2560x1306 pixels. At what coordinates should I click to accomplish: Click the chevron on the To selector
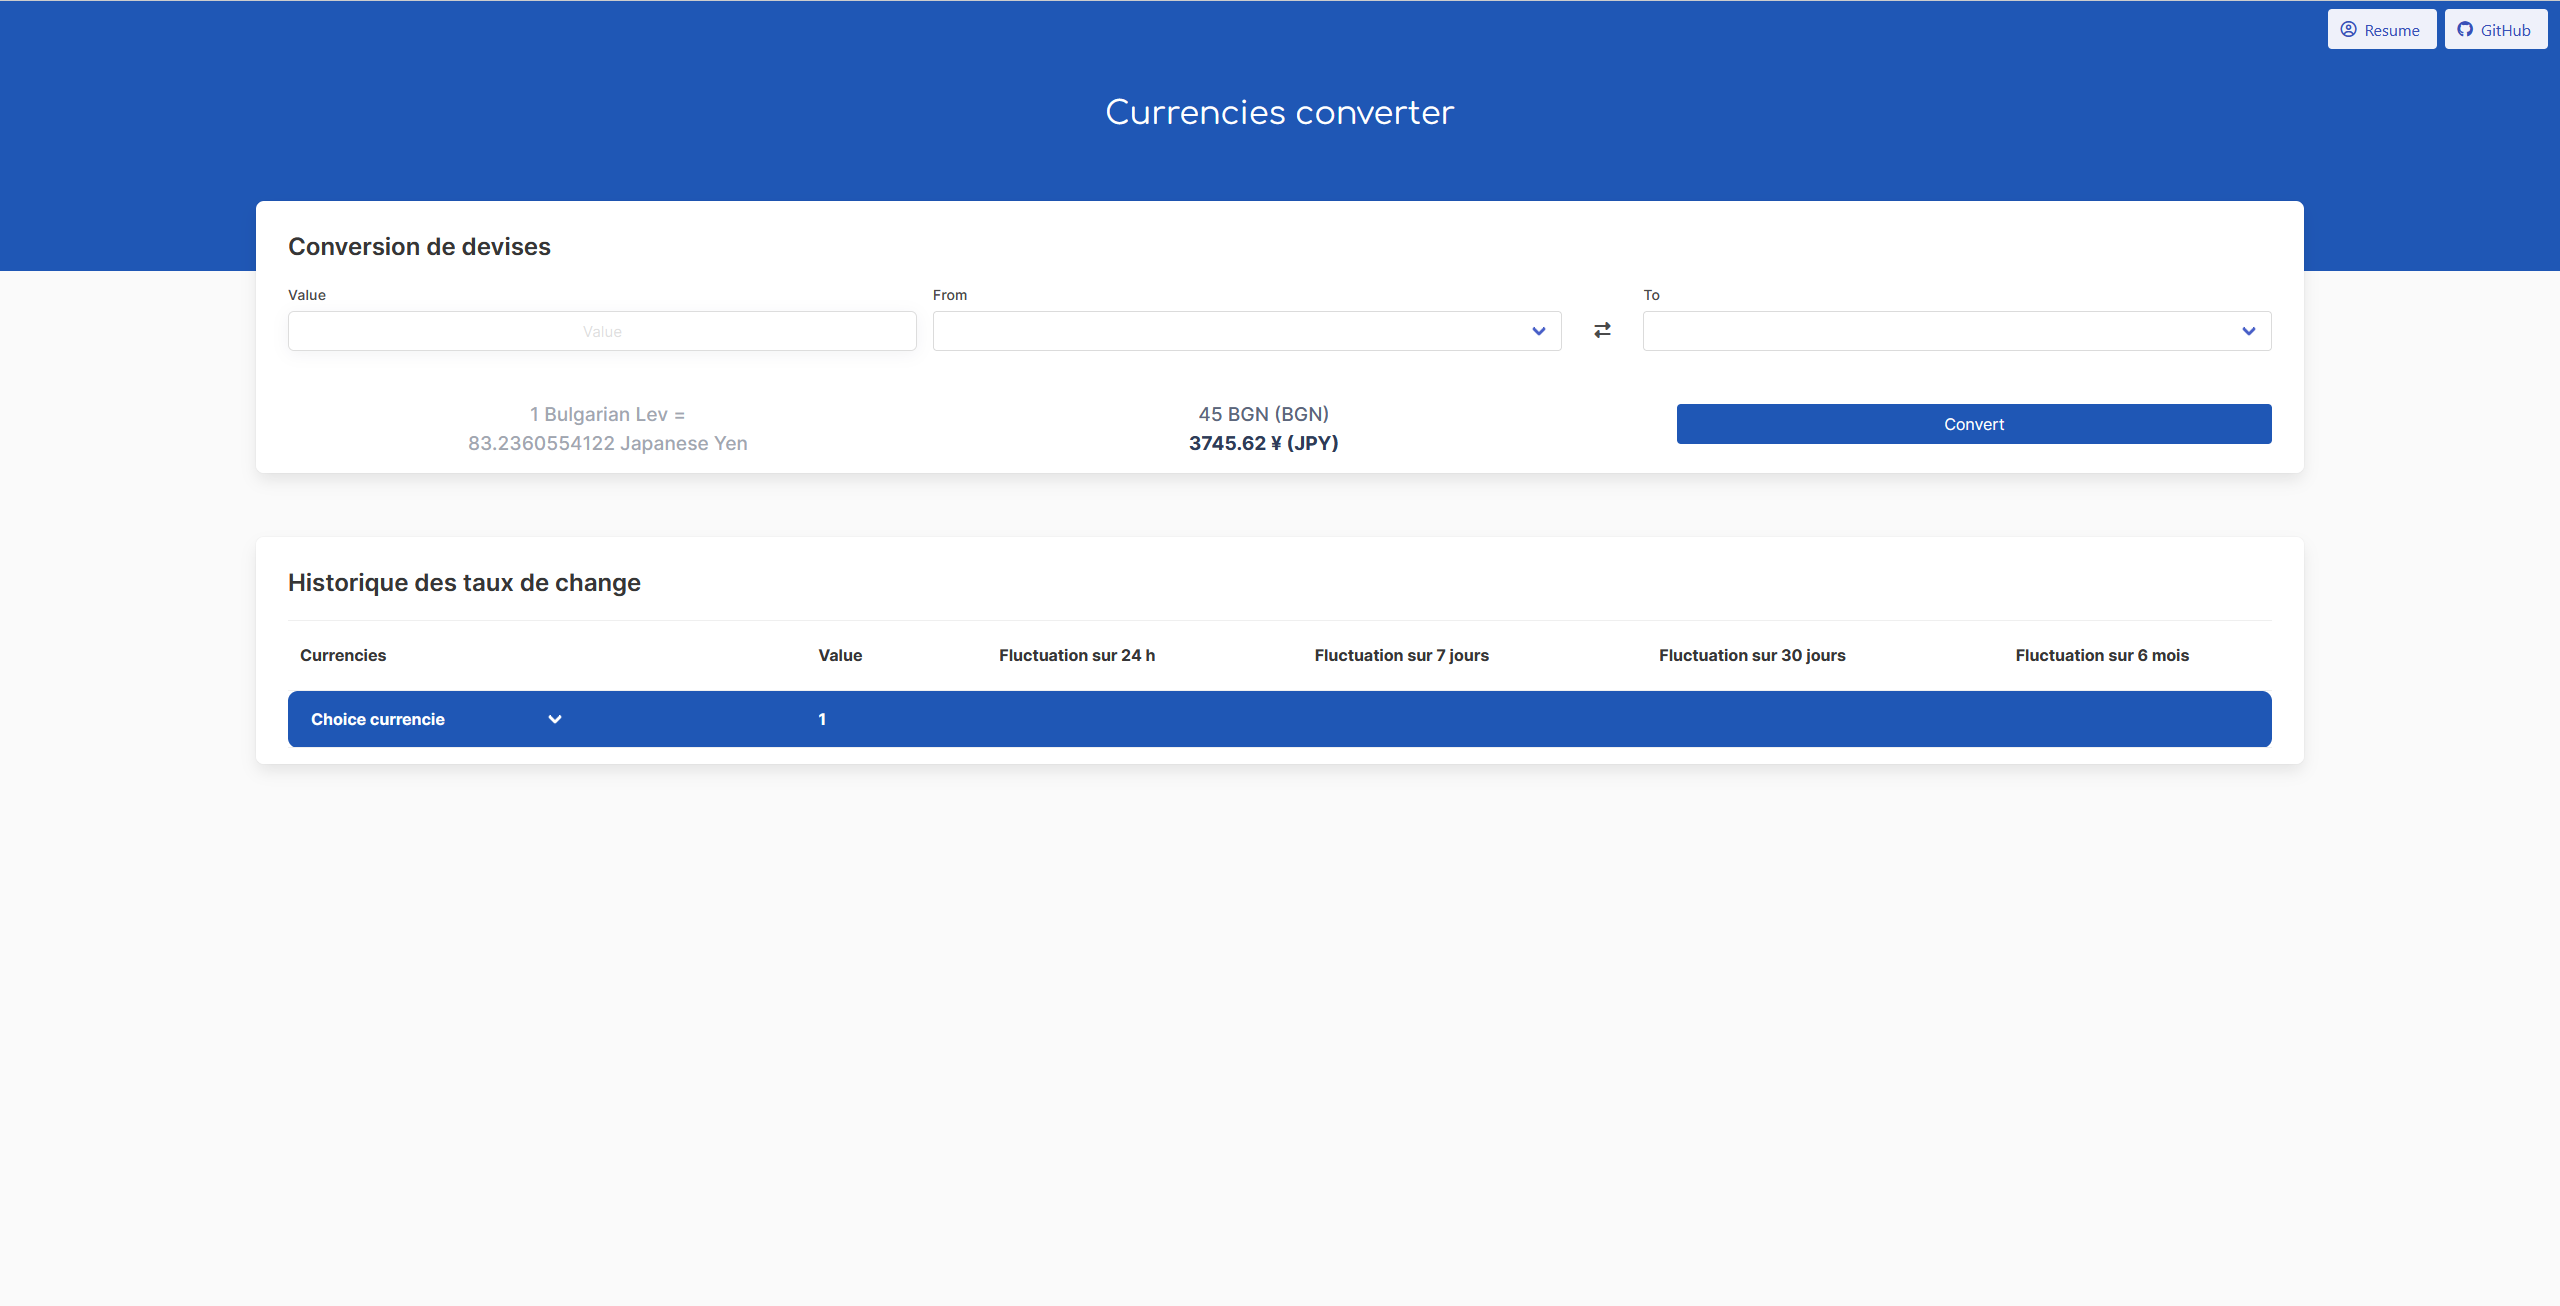pos(2249,330)
